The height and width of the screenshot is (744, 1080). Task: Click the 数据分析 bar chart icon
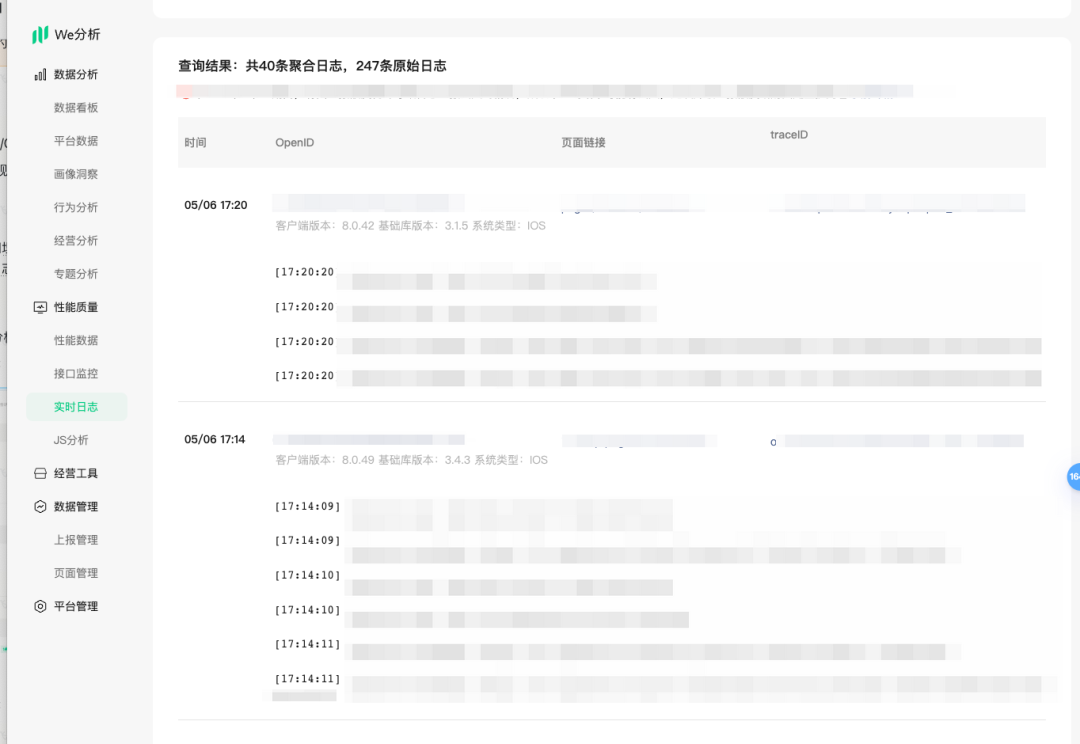coord(41,74)
